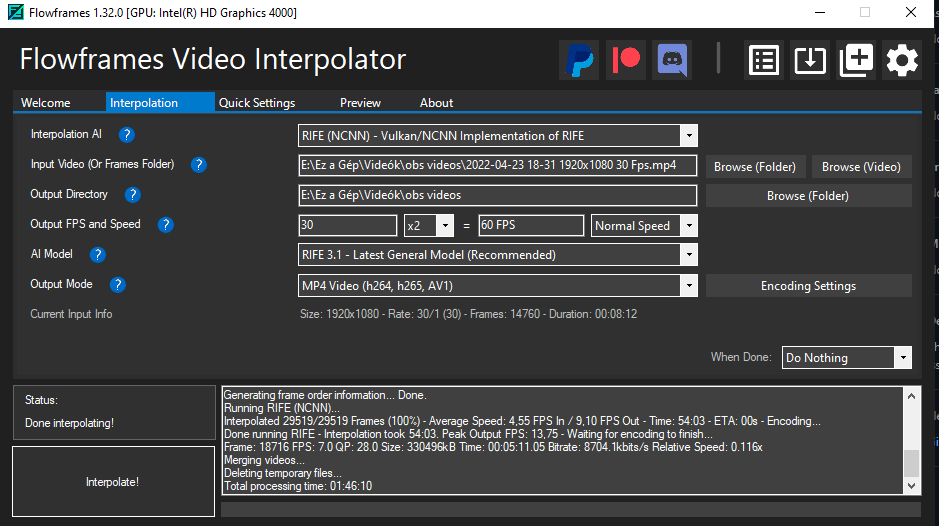Click the Flowframes app icon in title bar

(16, 12)
